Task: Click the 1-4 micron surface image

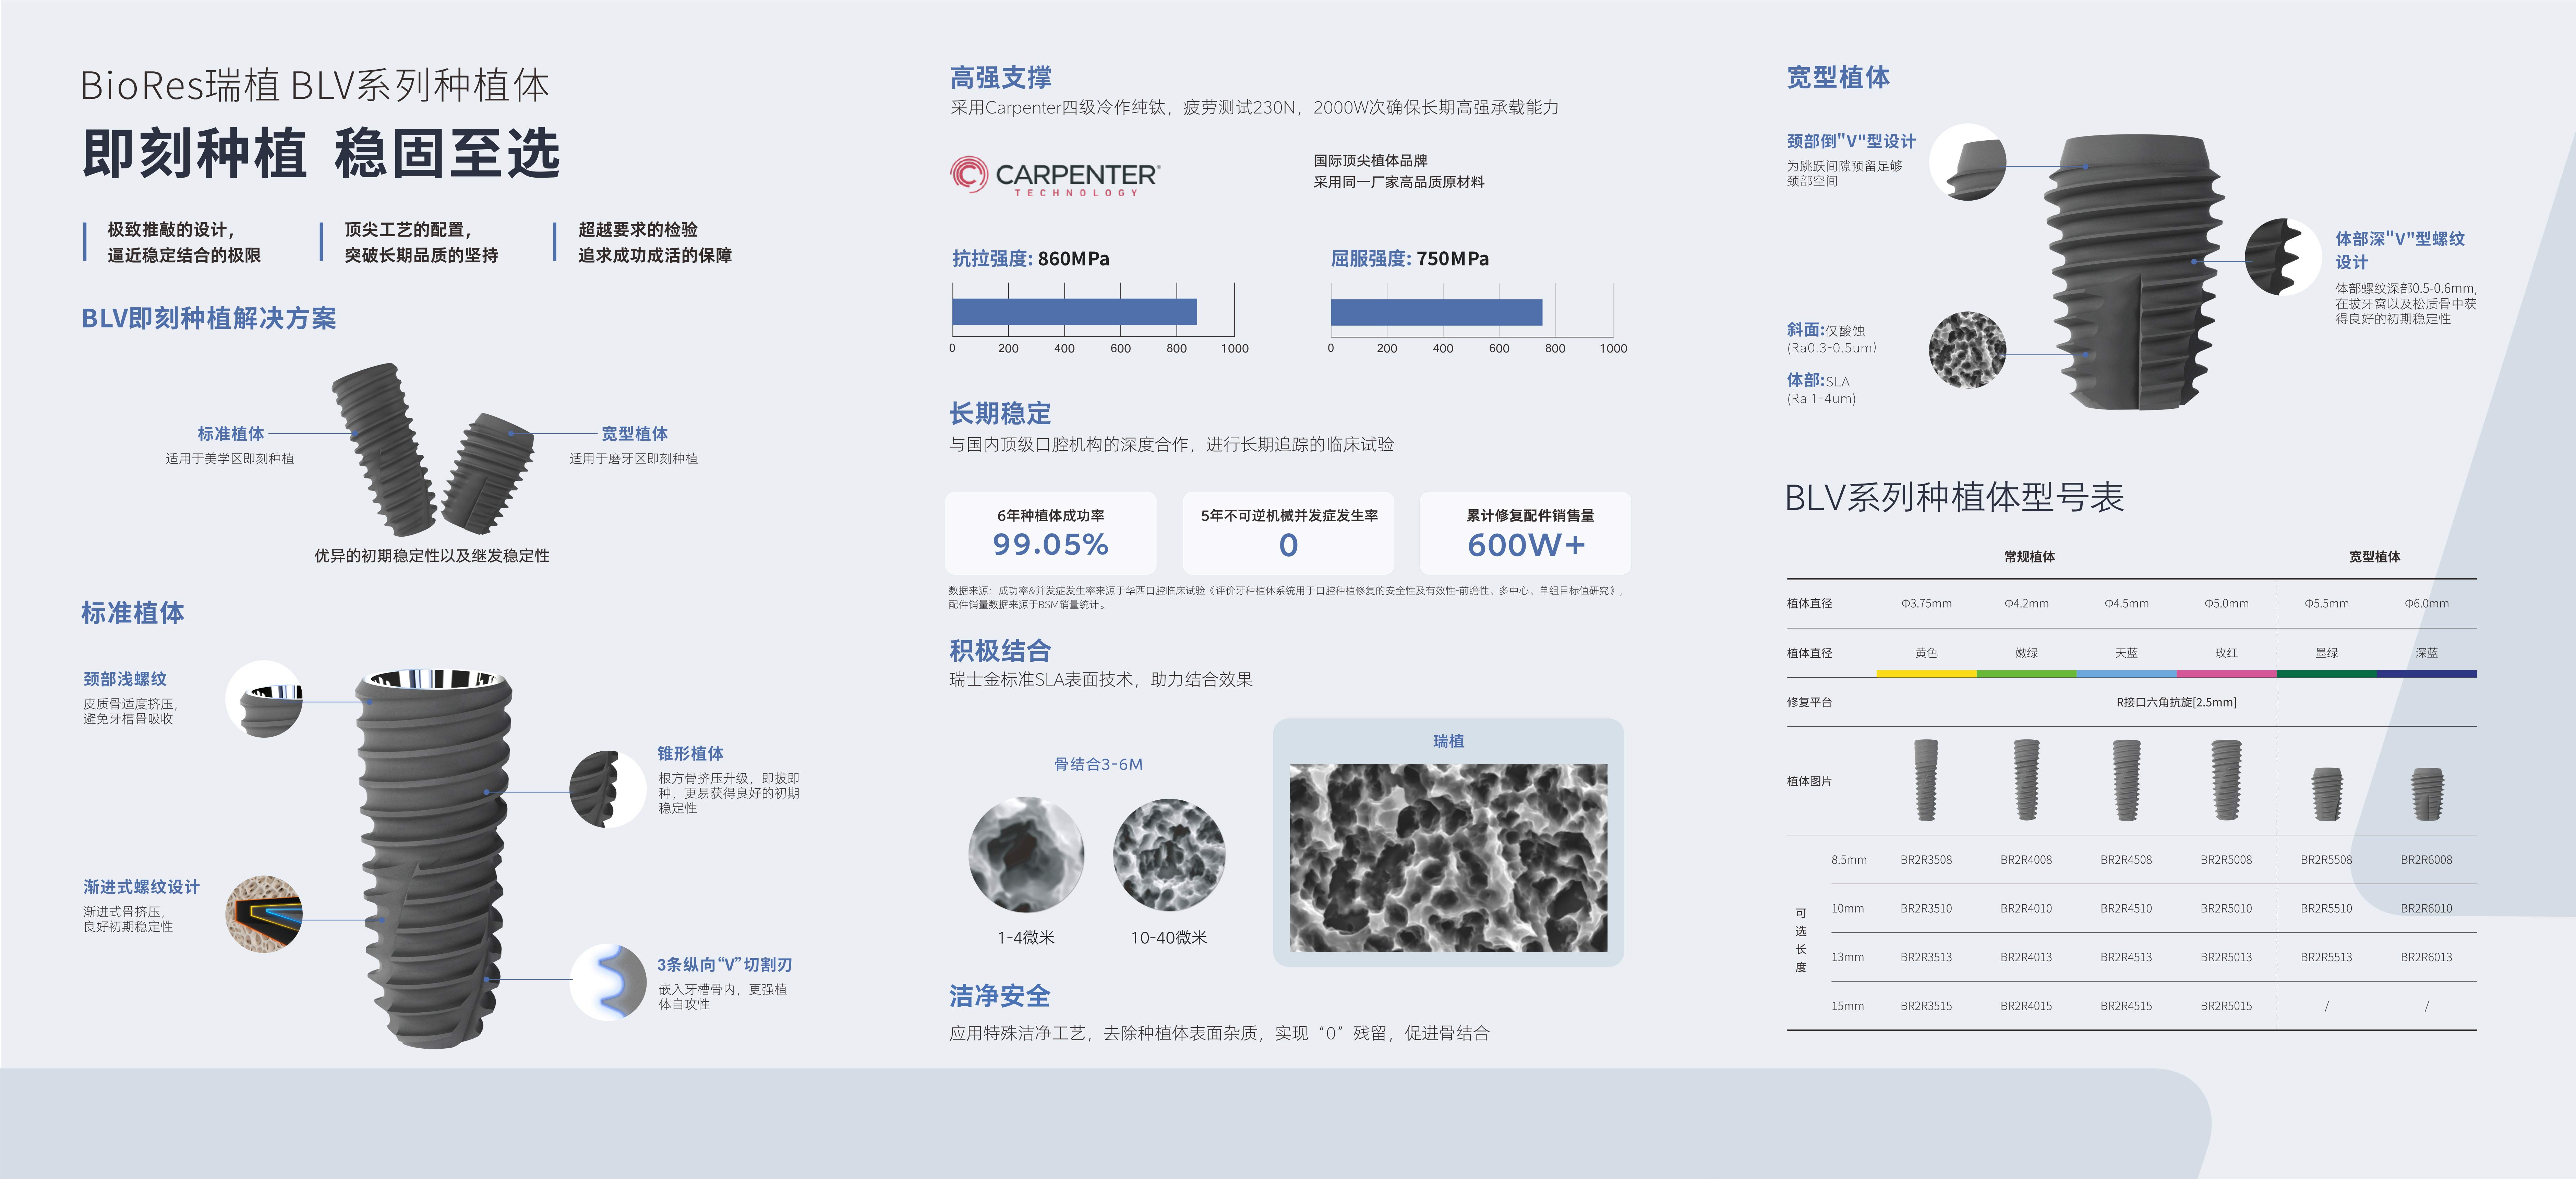Action: (1026, 855)
